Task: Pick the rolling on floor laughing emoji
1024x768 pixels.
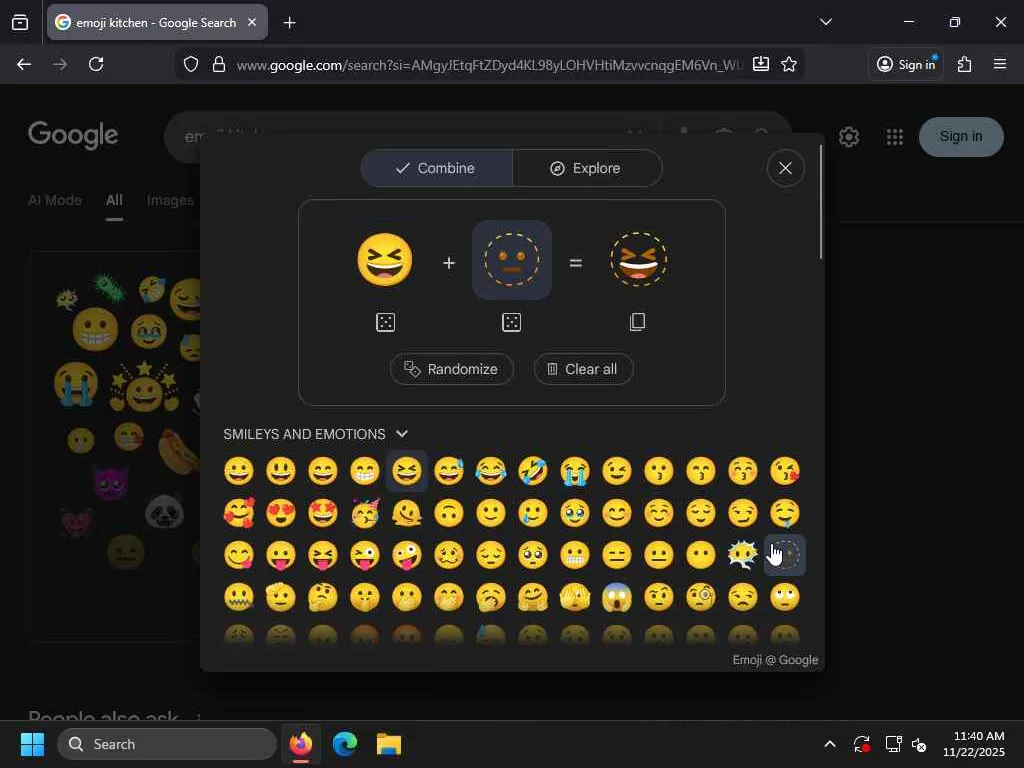Action: tap(533, 471)
